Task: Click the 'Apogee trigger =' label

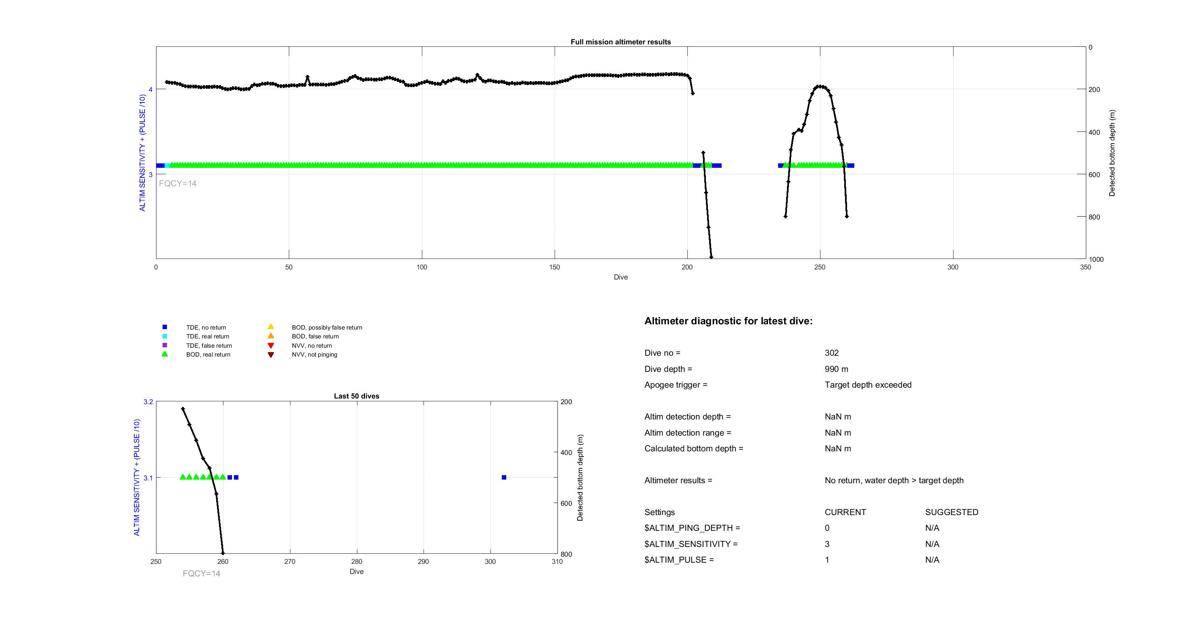Action: click(676, 385)
